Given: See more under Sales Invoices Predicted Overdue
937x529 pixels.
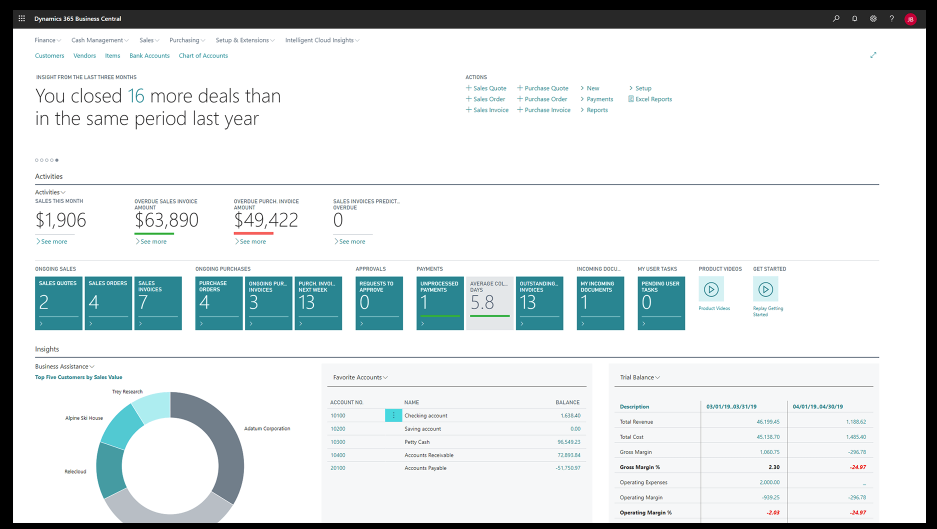Looking at the screenshot, I should [349, 241].
